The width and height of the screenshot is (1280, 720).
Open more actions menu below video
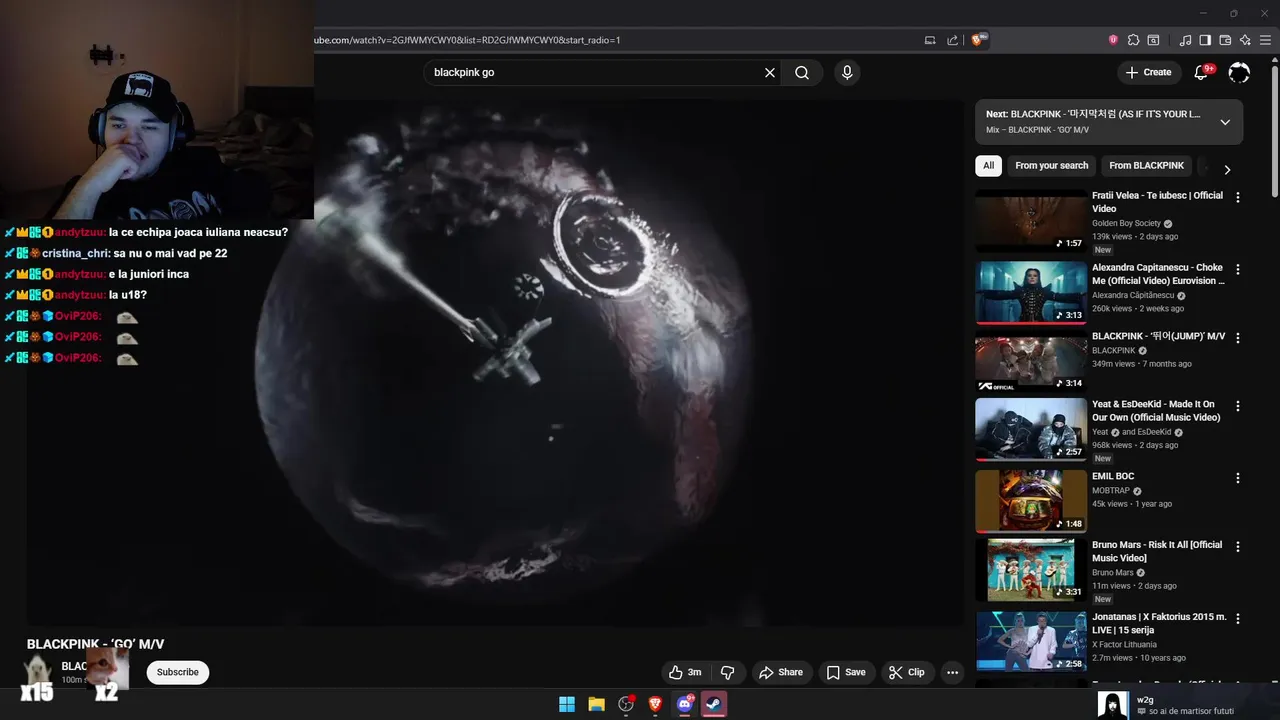952,672
